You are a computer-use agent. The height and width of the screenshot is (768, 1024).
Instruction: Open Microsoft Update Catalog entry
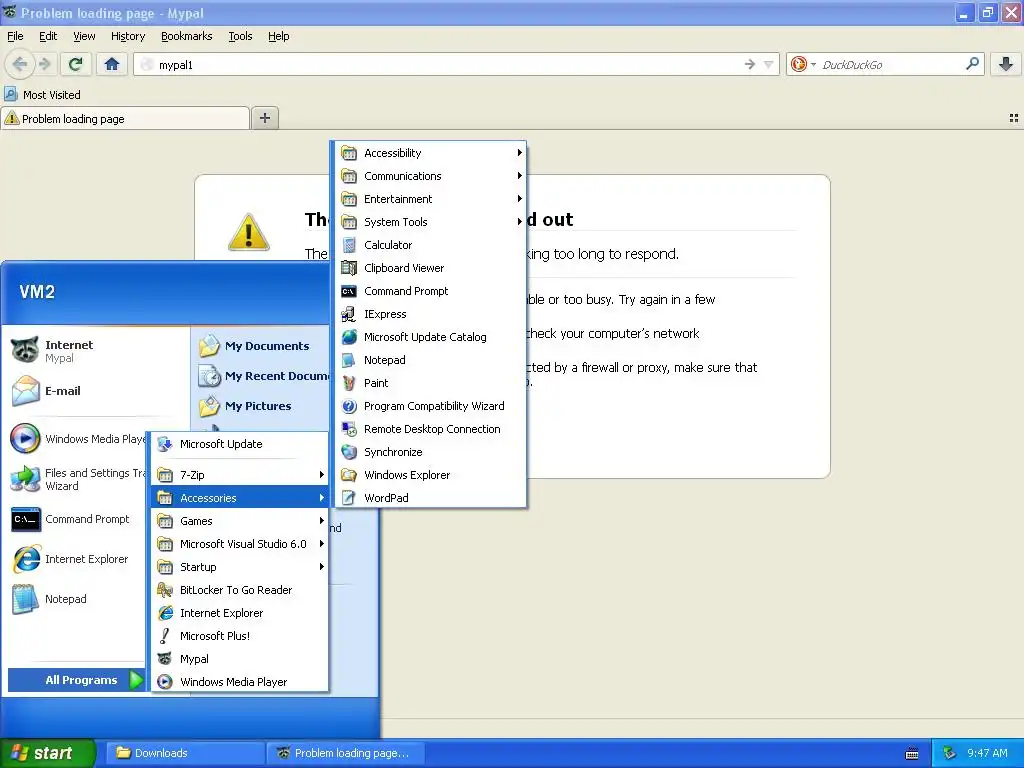click(x=430, y=337)
